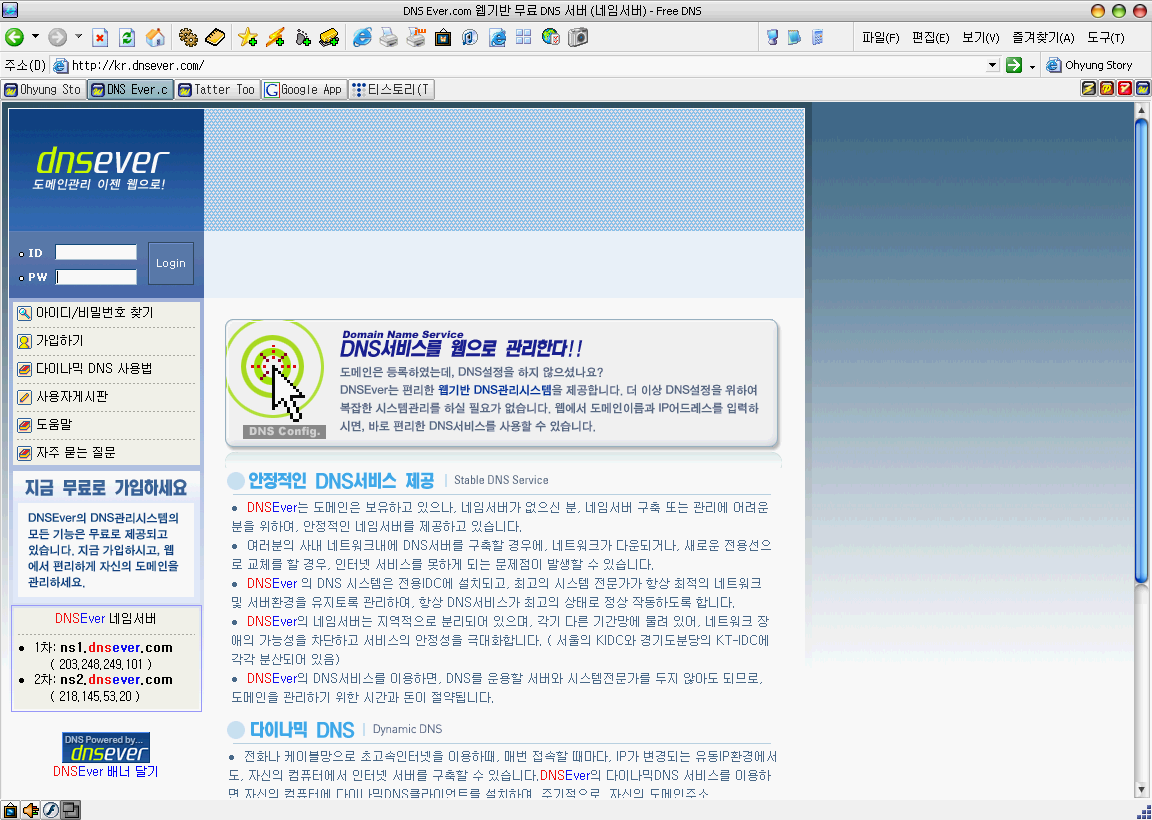Open the 도구(T) menu
This screenshot has width=1152, height=820.
click(1106, 38)
